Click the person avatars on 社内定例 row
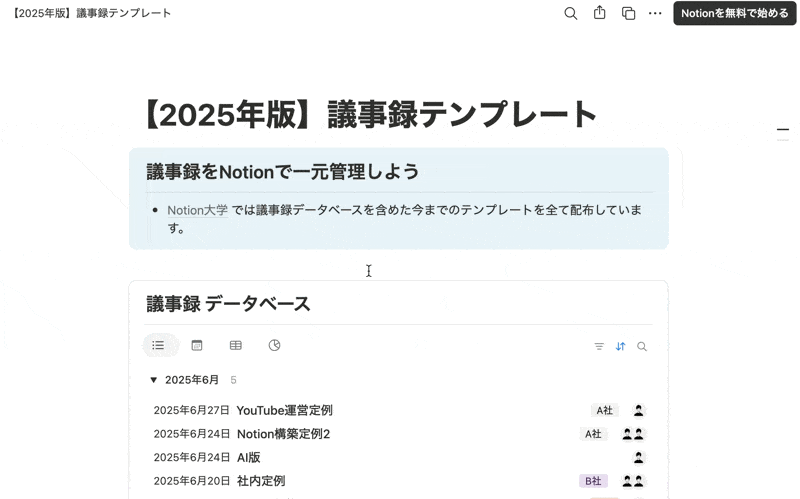800x499 pixels. pyautogui.click(x=633, y=481)
